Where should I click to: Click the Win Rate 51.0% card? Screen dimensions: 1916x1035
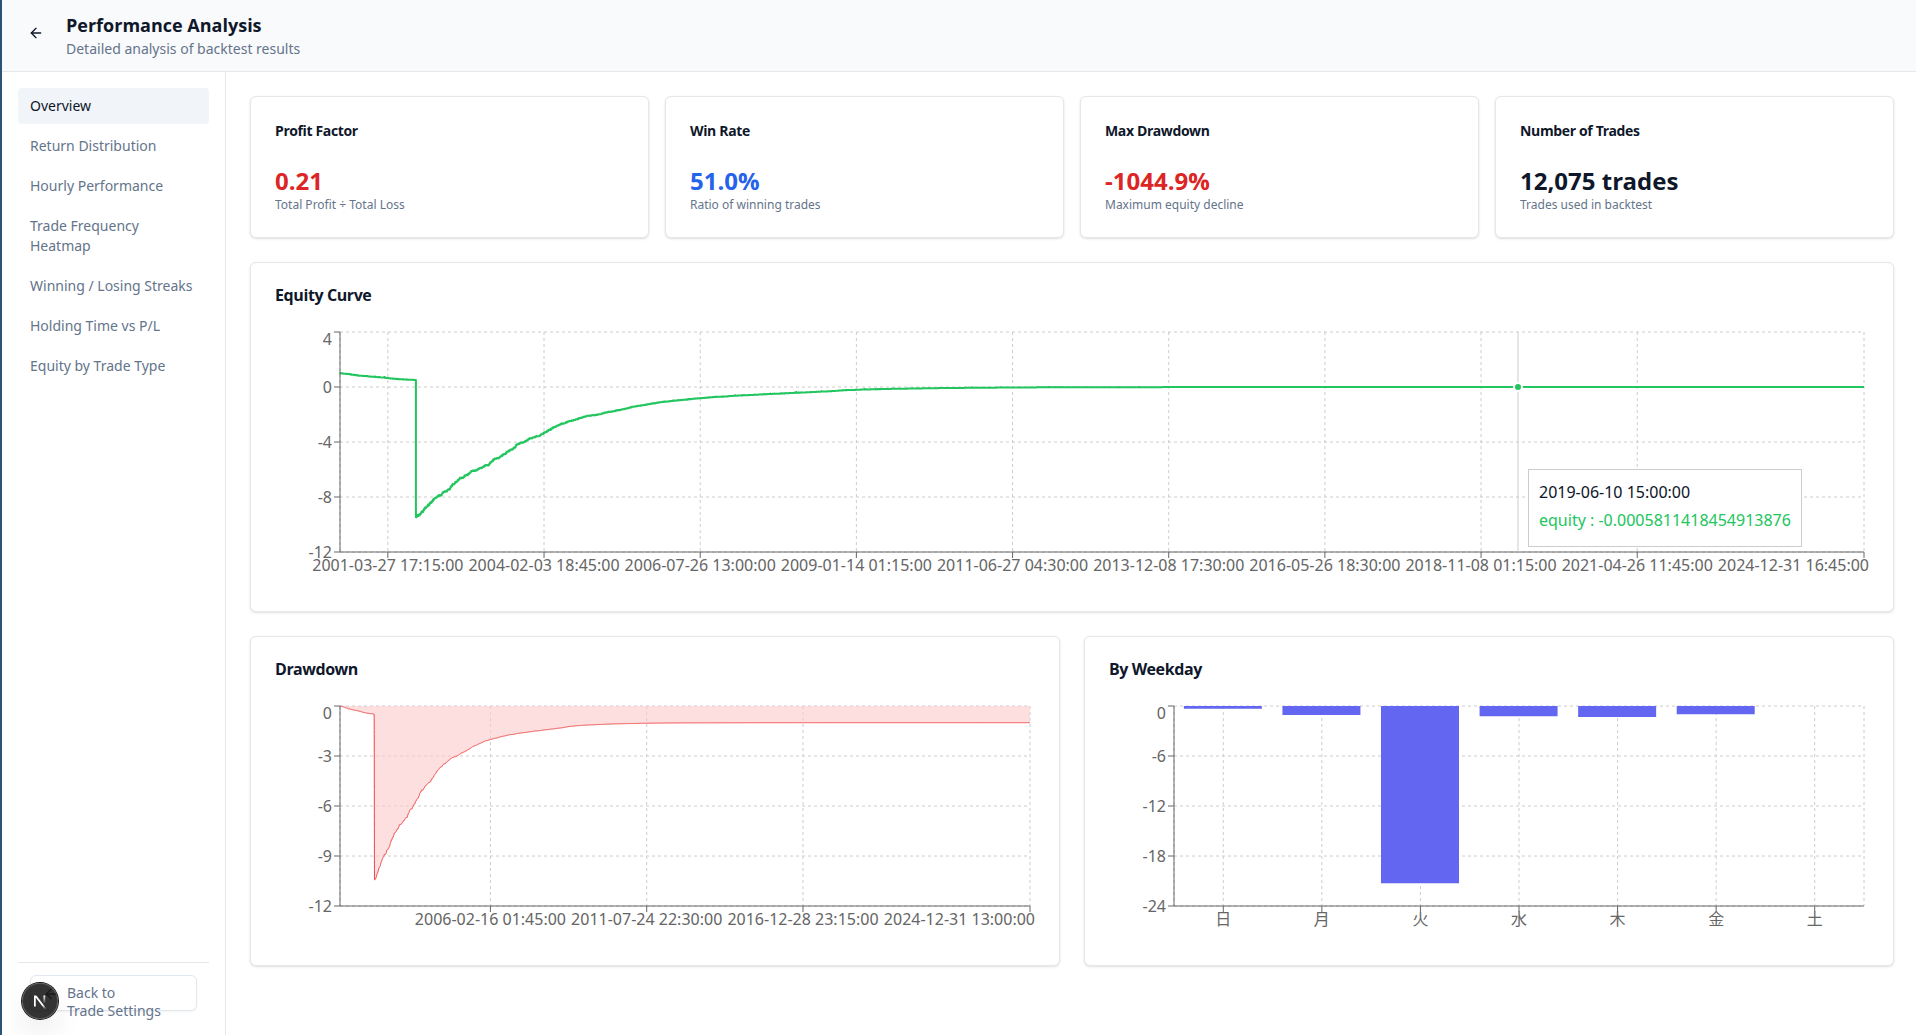pos(864,167)
